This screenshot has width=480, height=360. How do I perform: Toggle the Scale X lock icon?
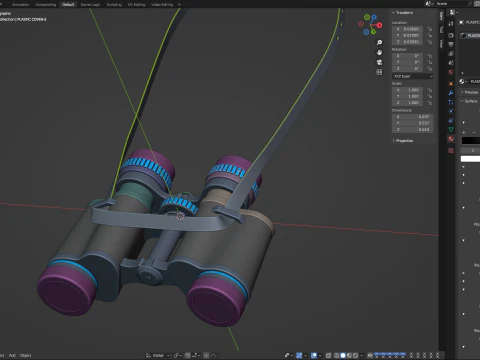click(x=430, y=90)
